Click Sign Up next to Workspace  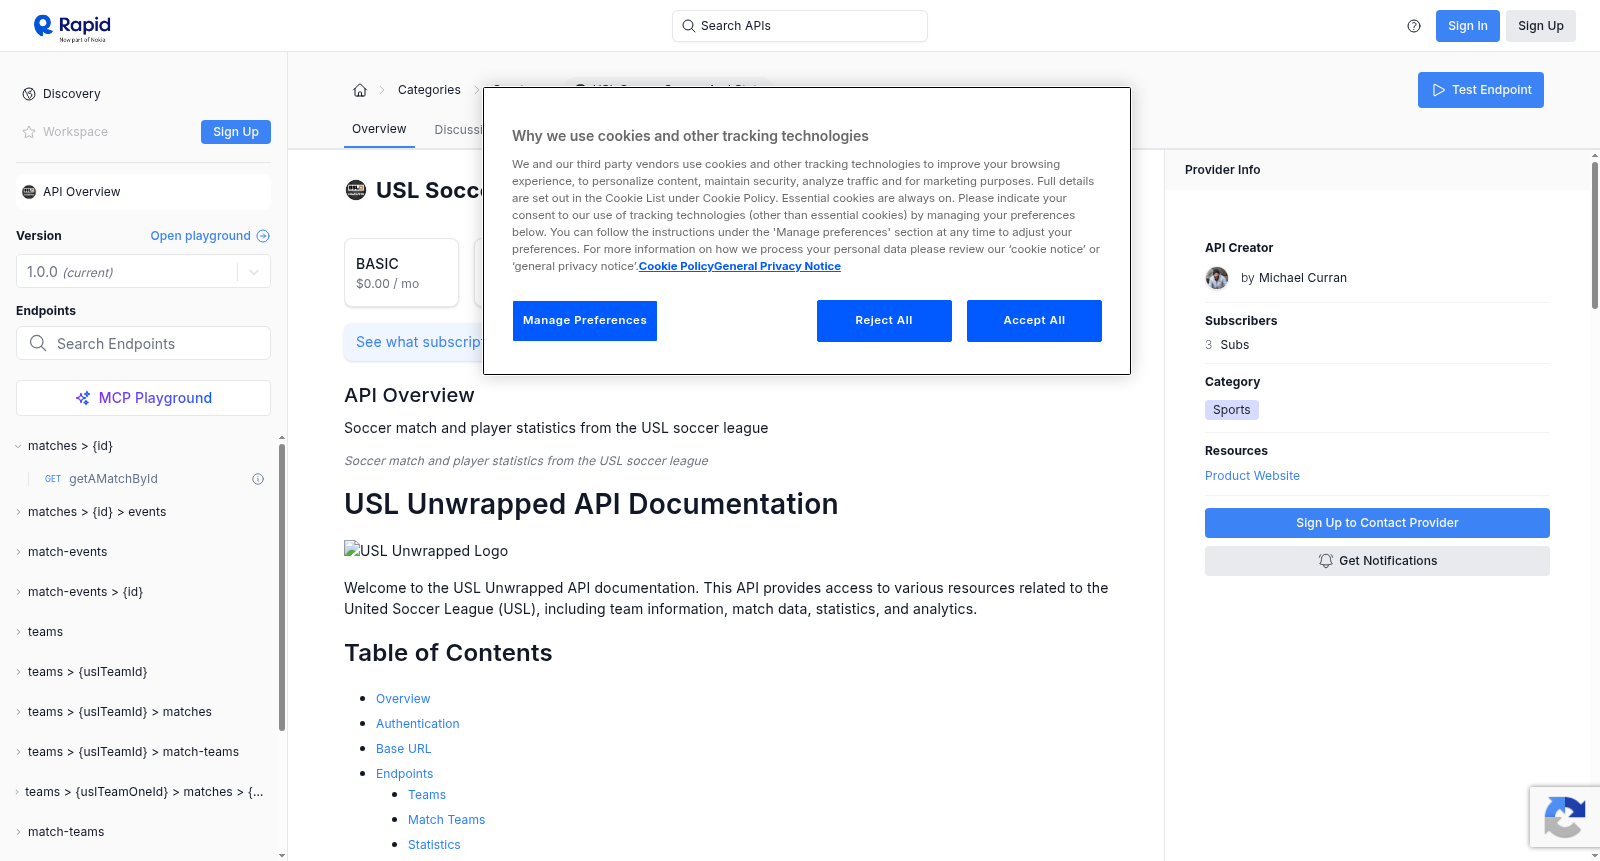236,132
